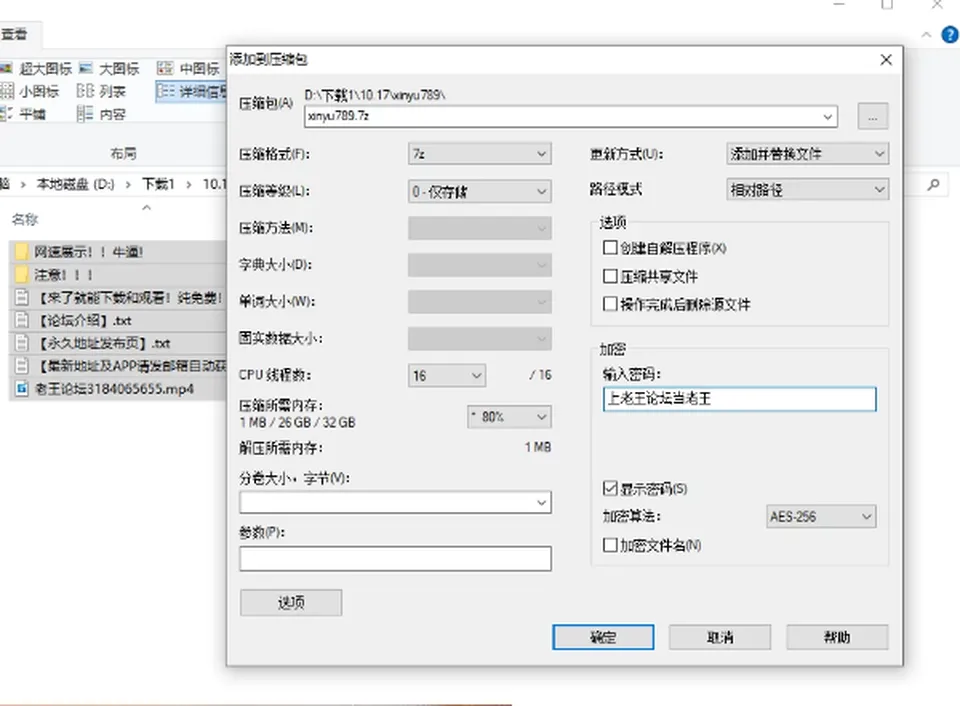The width and height of the screenshot is (960, 706).
Task: Switch Explorer to 中图标 view
Action: pyautogui.click(x=189, y=68)
